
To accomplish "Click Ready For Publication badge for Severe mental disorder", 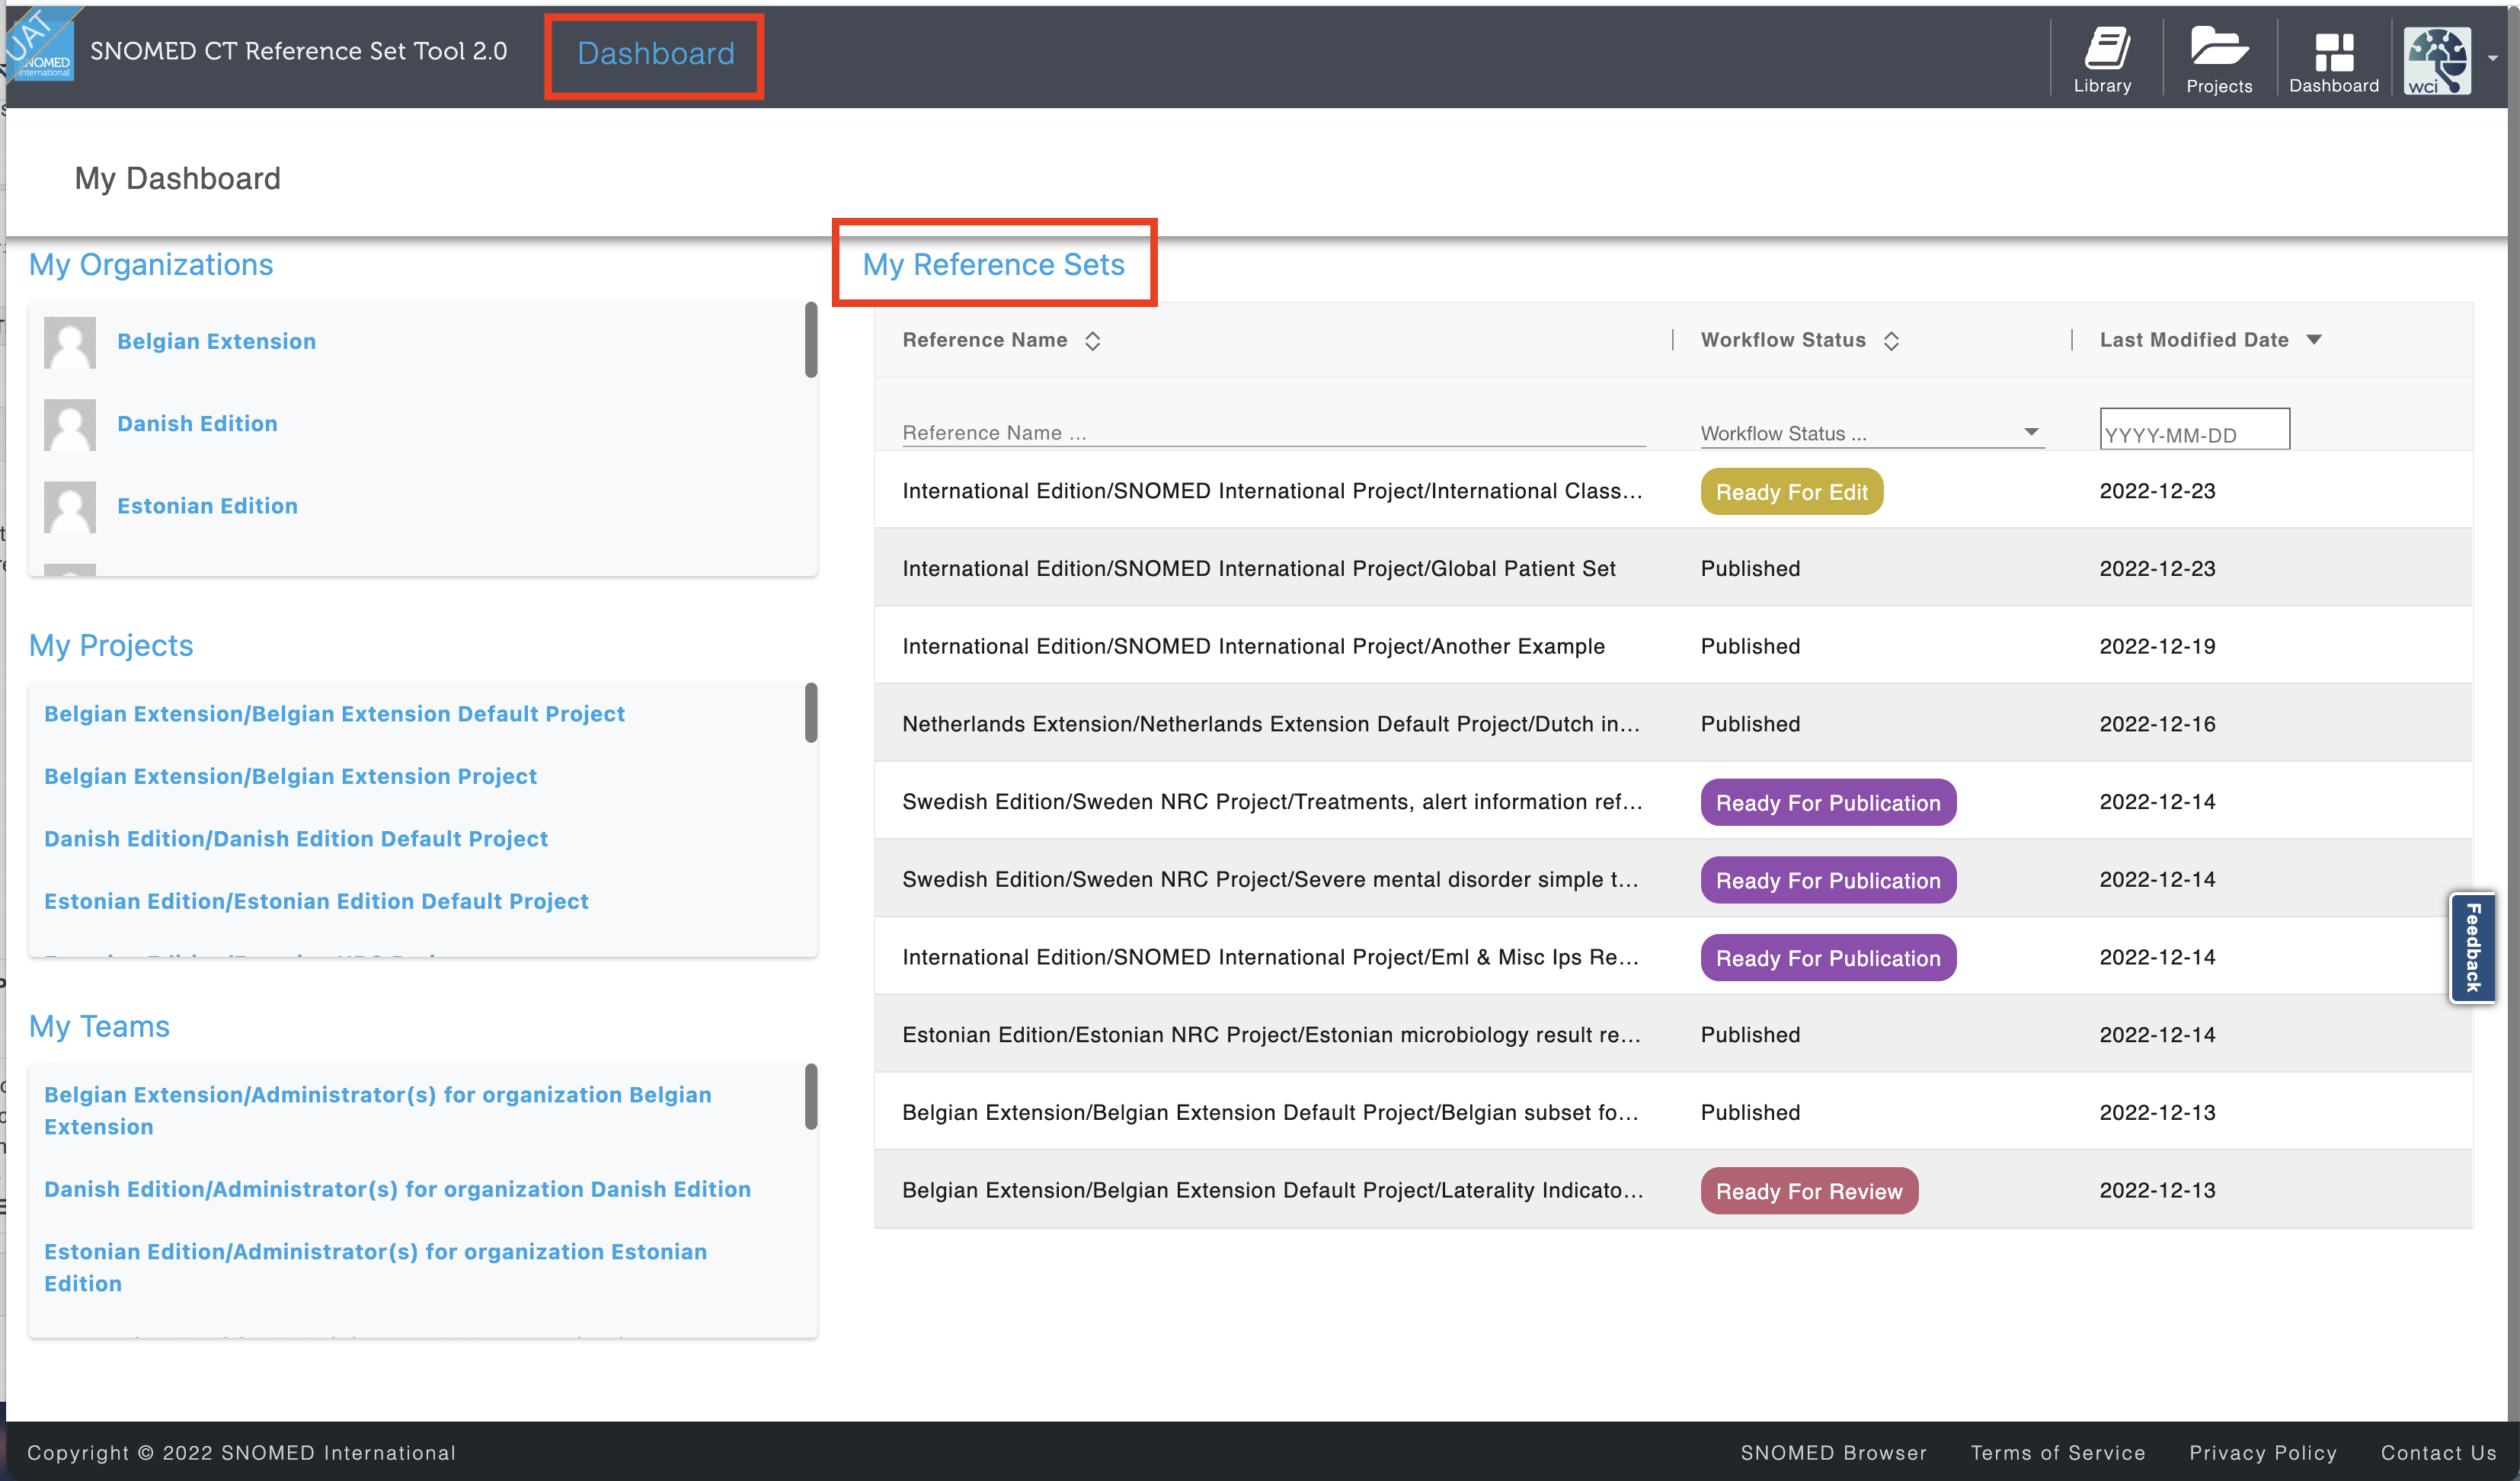I will (x=1829, y=881).
